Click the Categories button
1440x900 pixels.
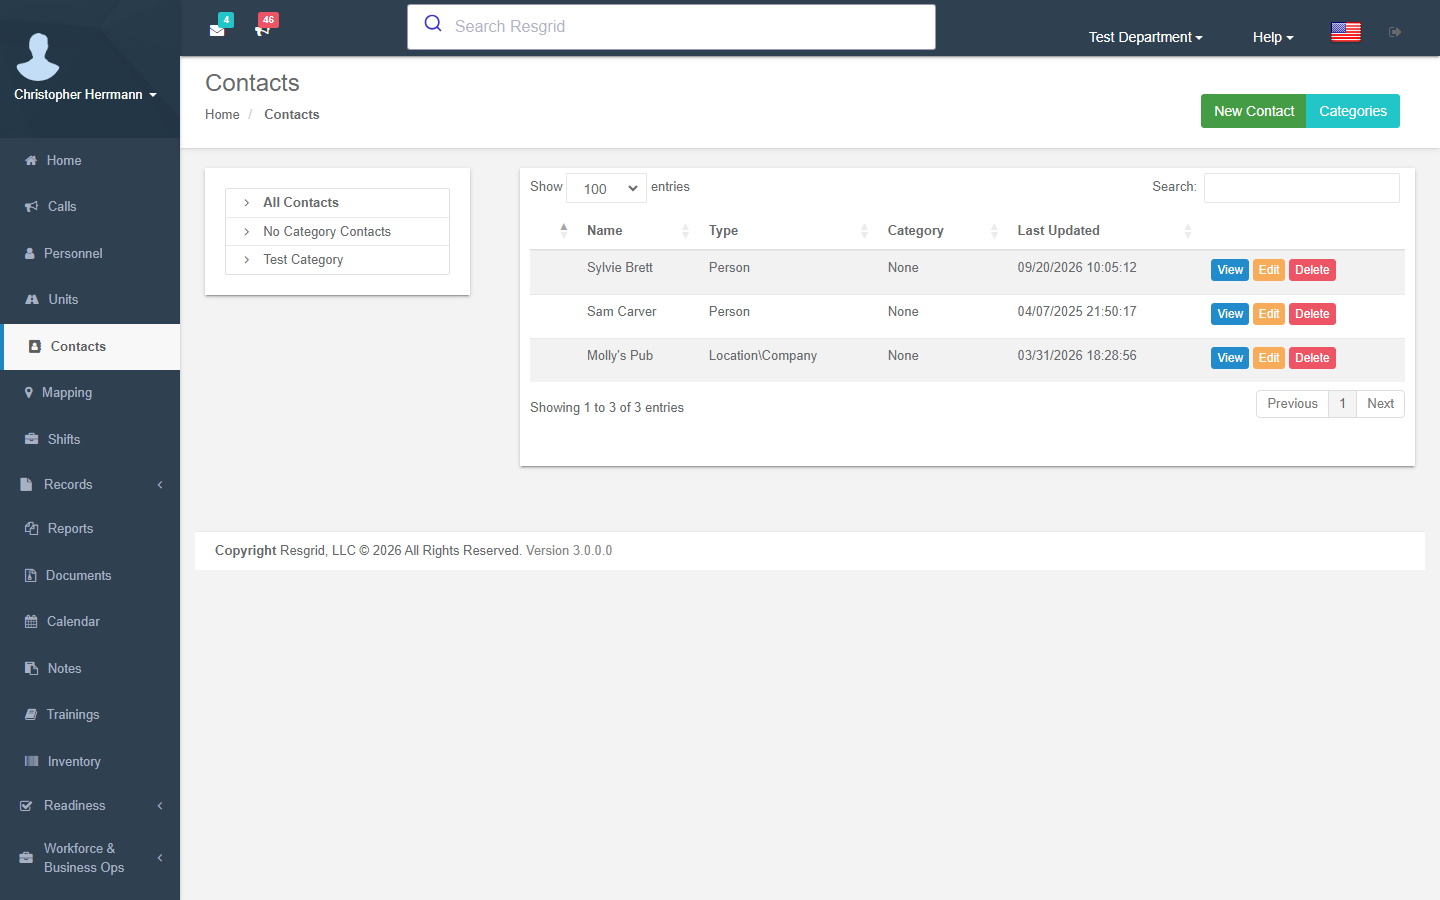(1353, 111)
